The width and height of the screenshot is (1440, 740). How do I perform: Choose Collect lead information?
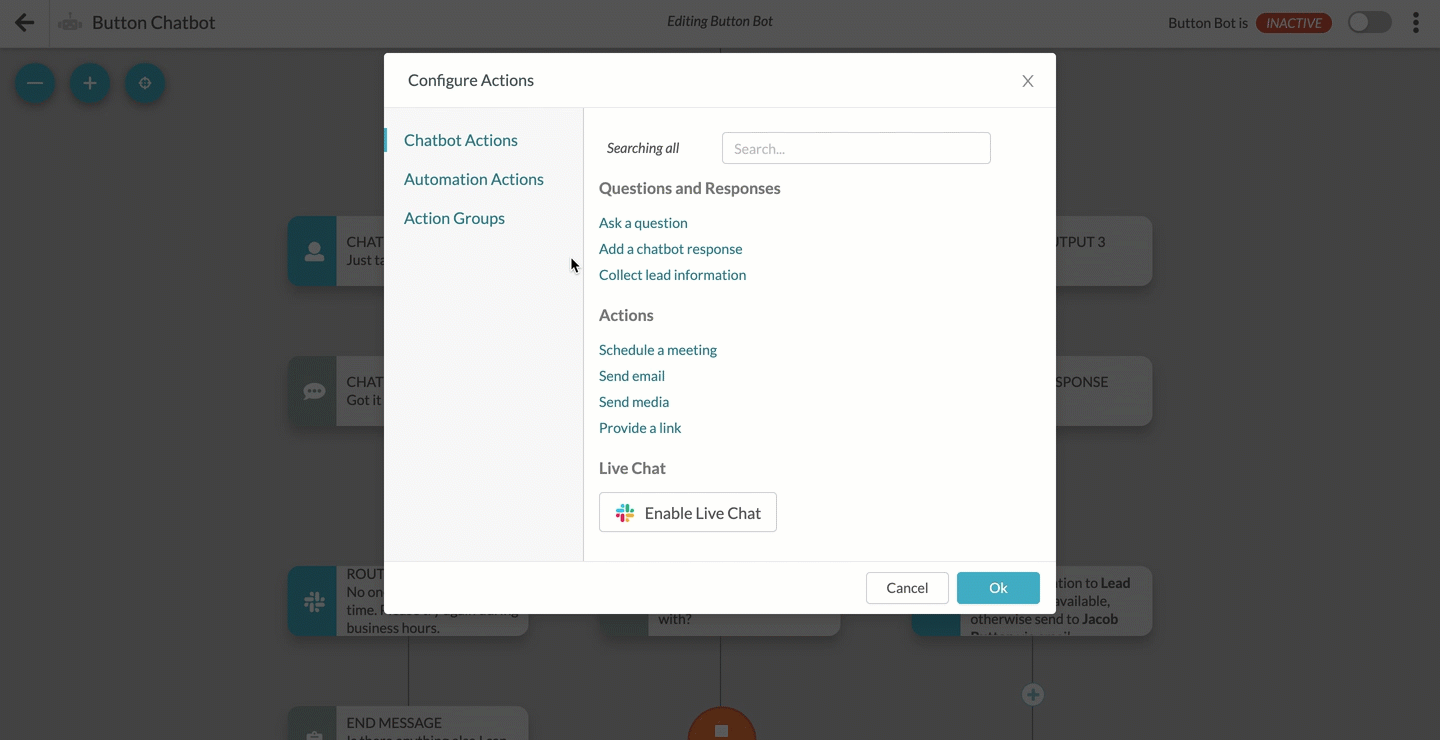(x=672, y=275)
